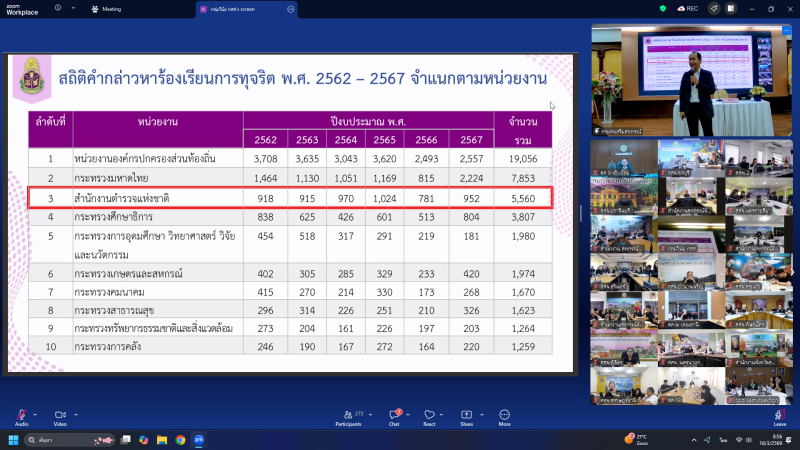
Task: Open the Participants panel
Action: (x=348, y=415)
